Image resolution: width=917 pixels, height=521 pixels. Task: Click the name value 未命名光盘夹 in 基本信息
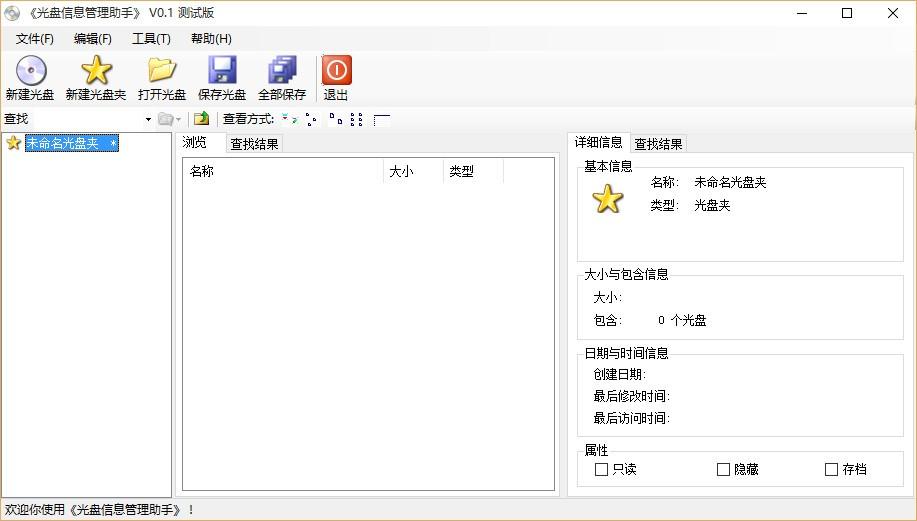(x=730, y=182)
